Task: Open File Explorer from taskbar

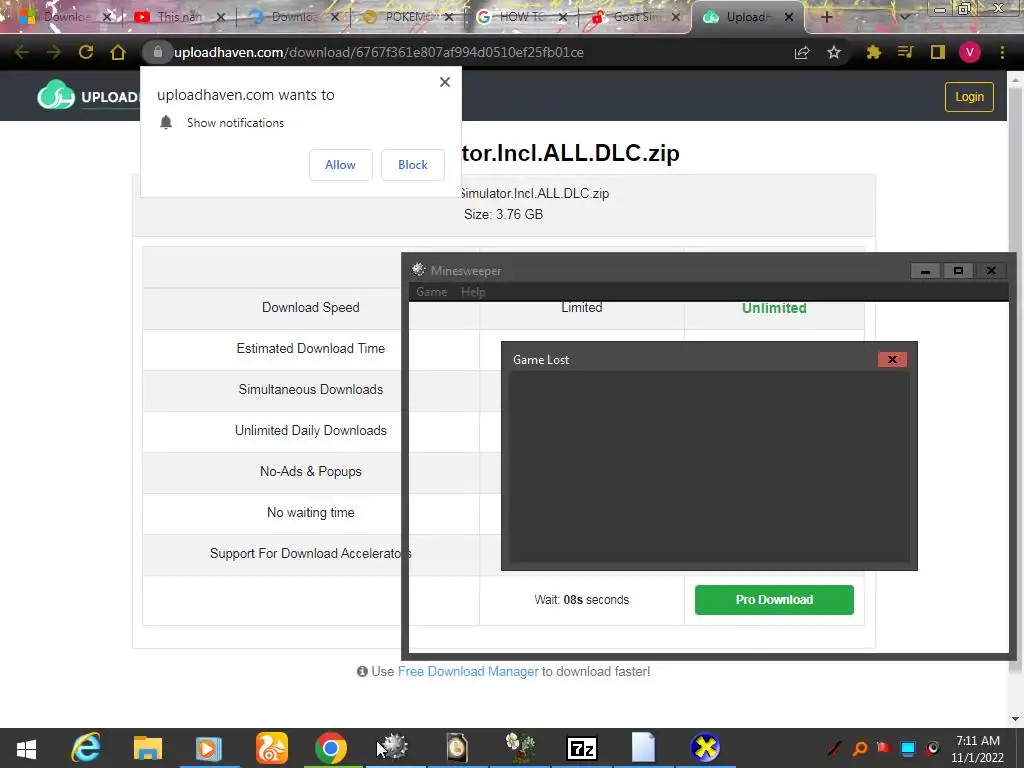Action: tap(148, 748)
